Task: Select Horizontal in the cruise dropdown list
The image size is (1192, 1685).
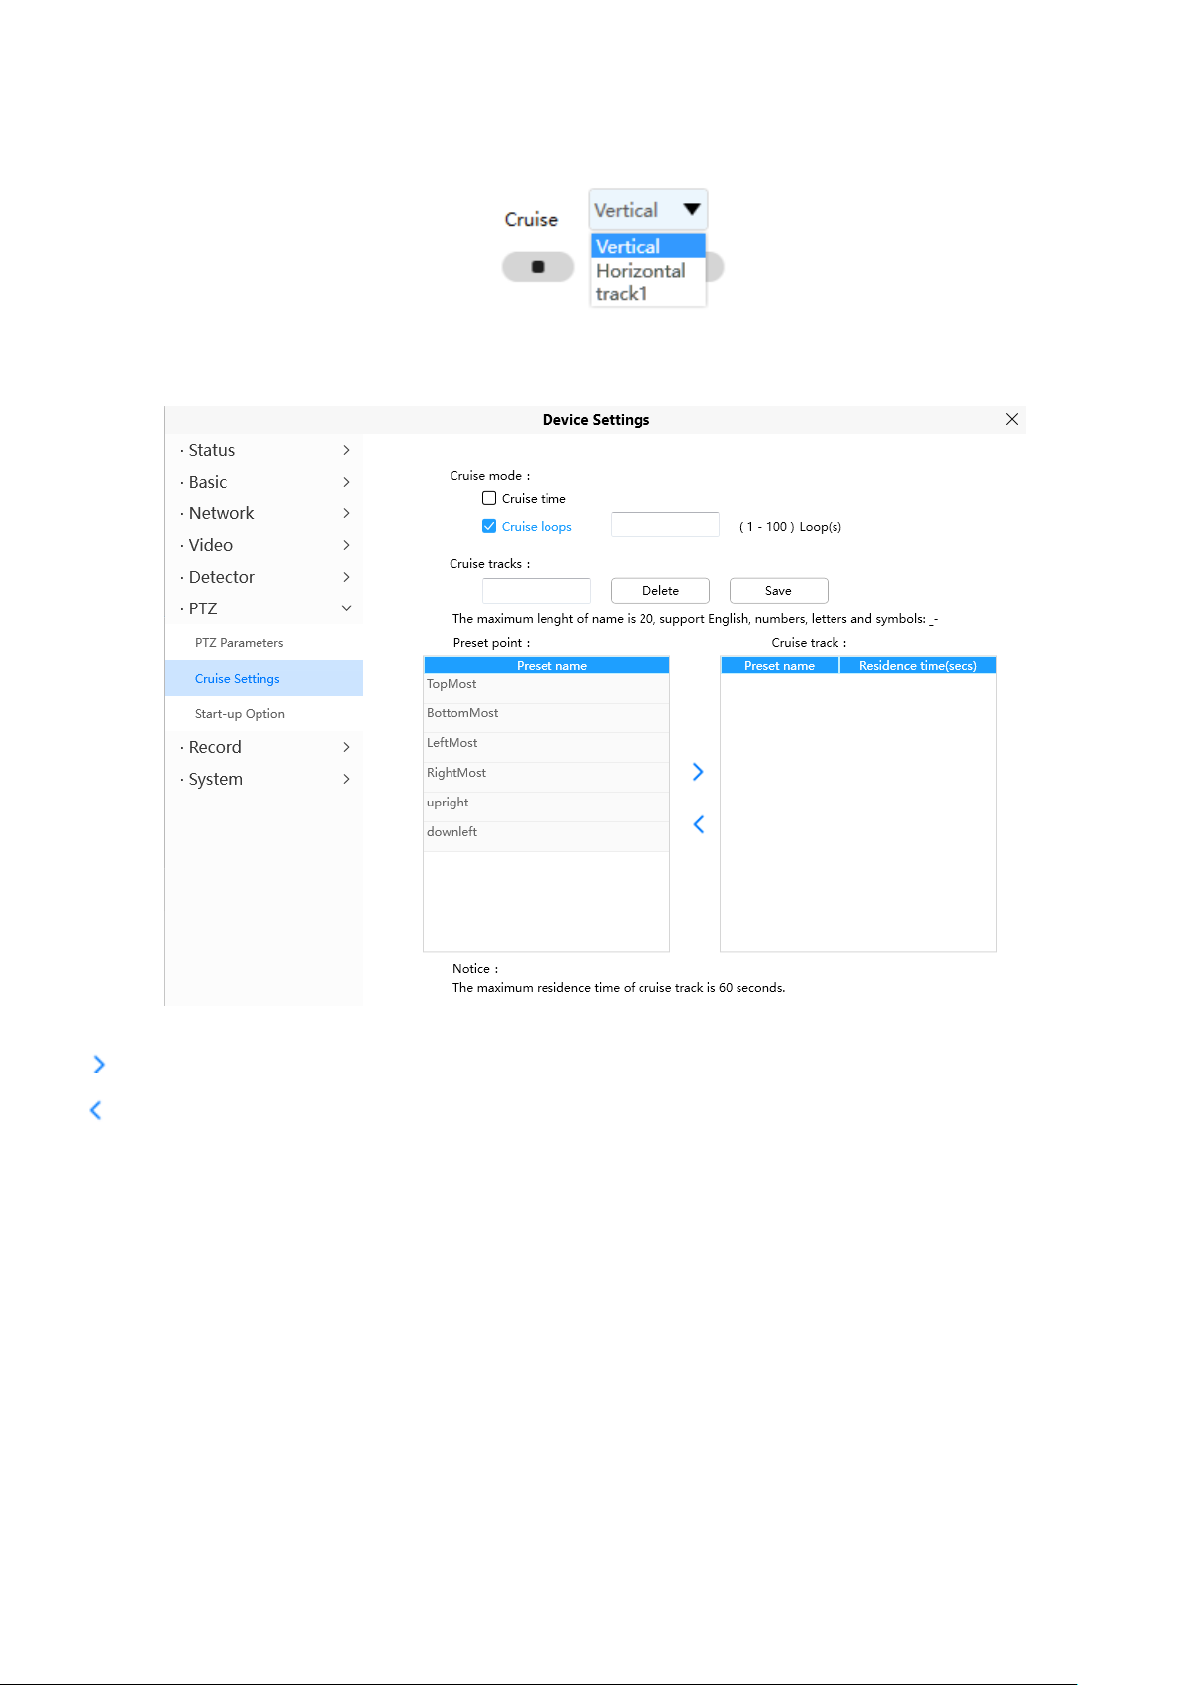Action: pyautogui.click(x=648, y=270)
